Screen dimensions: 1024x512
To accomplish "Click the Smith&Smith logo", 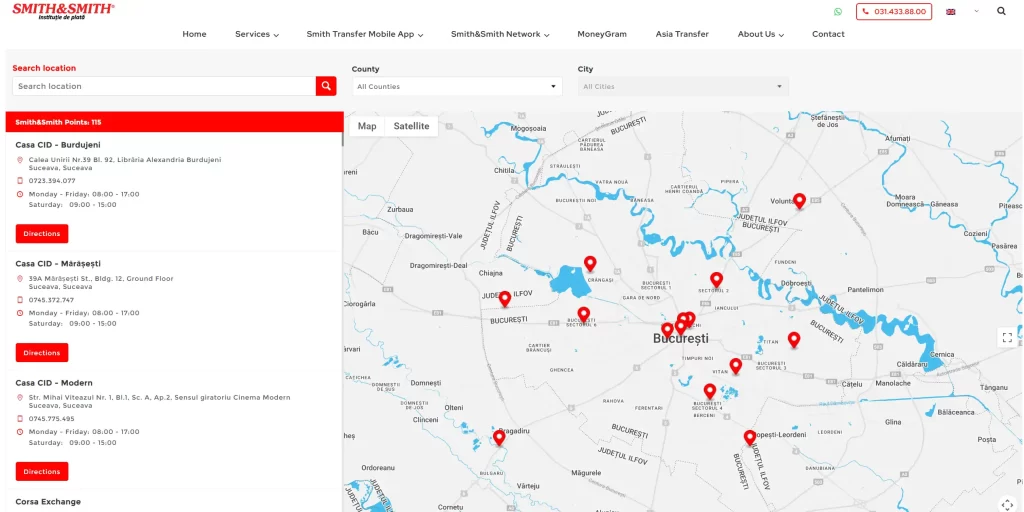I will coord(63,10).
